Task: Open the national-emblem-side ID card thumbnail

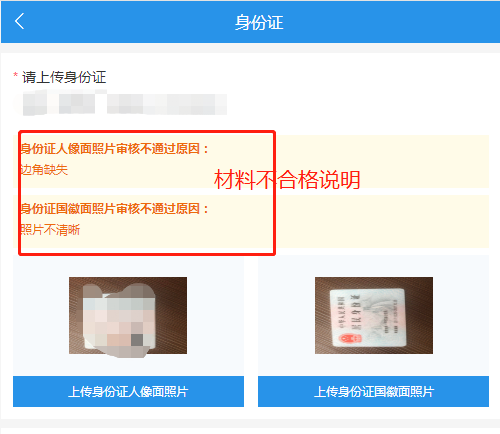Action: (x=374, y=315)
